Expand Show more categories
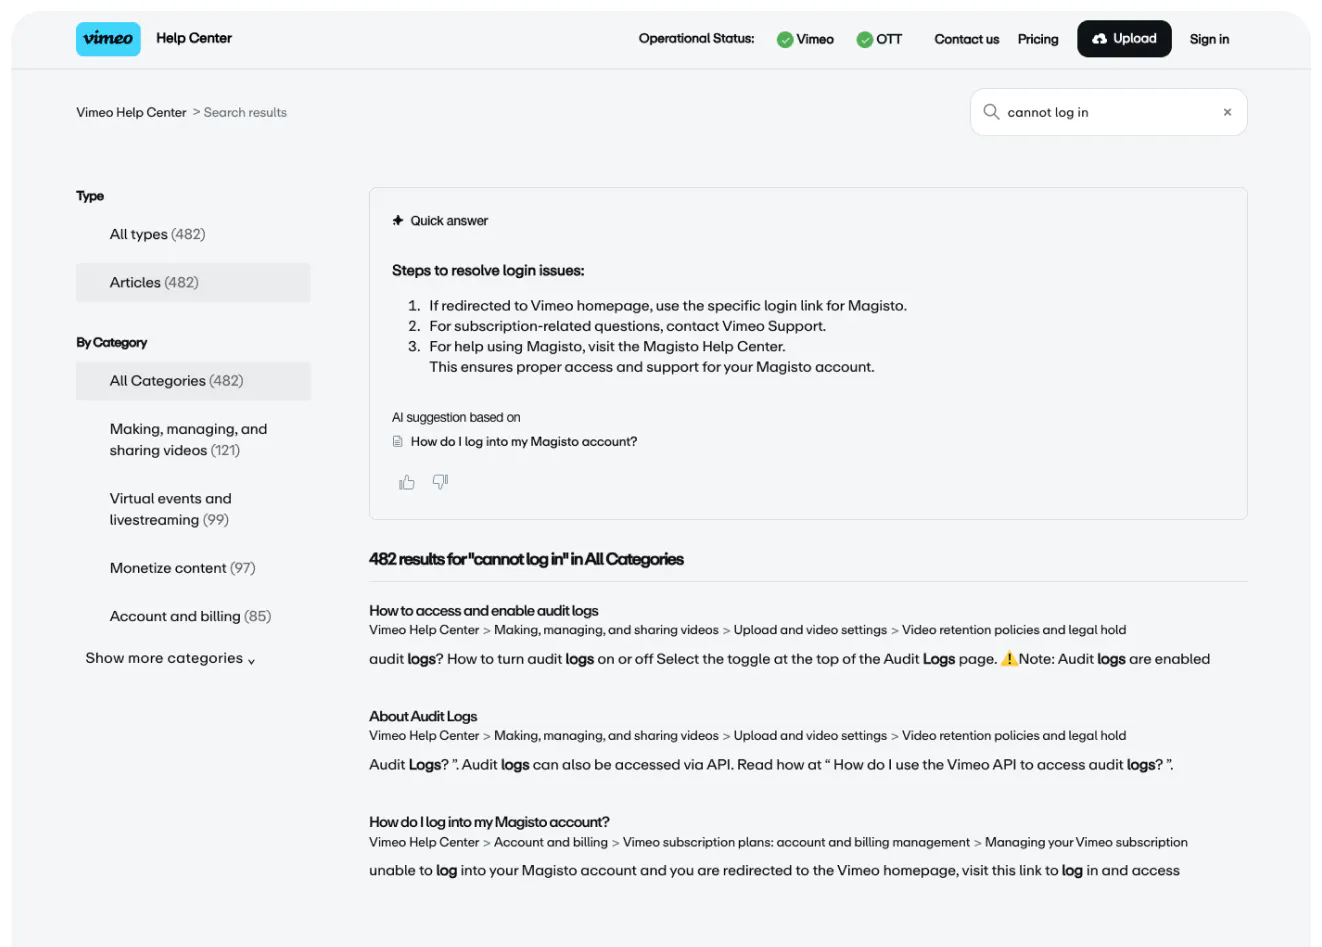This screenshot has height=947, width=1322. pyautogui.click(x=170, y=658)
